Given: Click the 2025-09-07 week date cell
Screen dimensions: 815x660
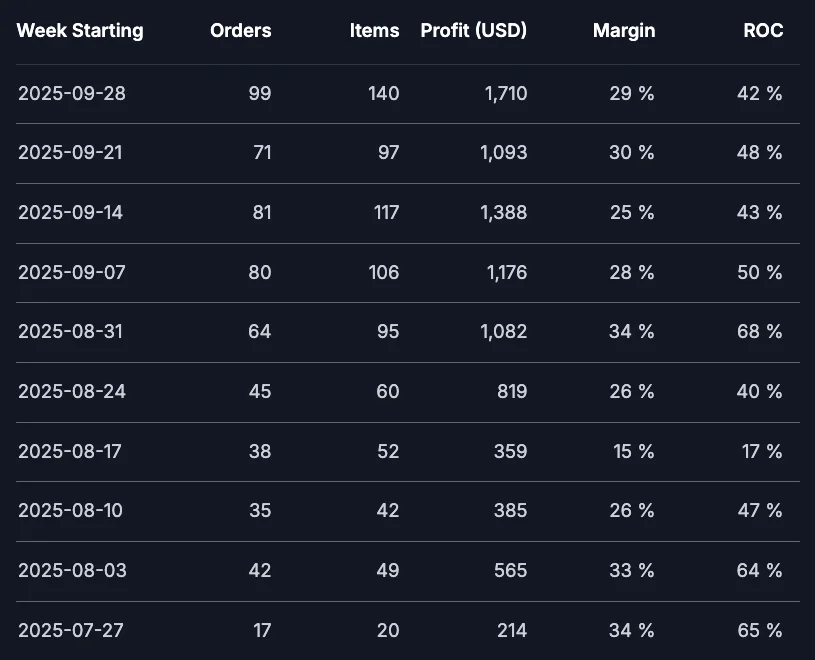Looking at the screenshot, I should click(72, 272).
